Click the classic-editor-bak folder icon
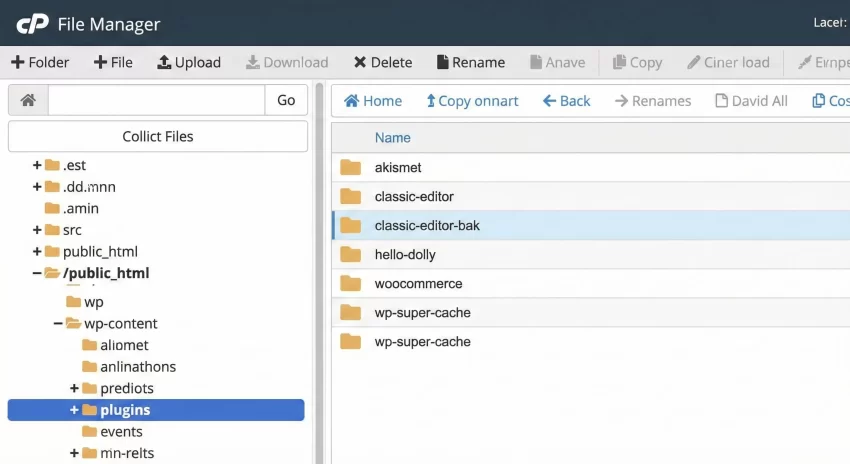 point(351,225)
